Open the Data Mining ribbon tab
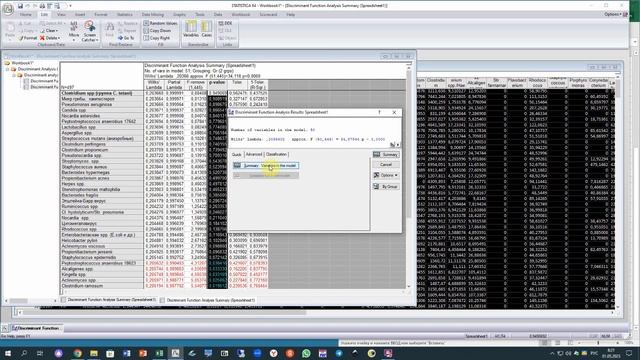 (x=153, y=14)
